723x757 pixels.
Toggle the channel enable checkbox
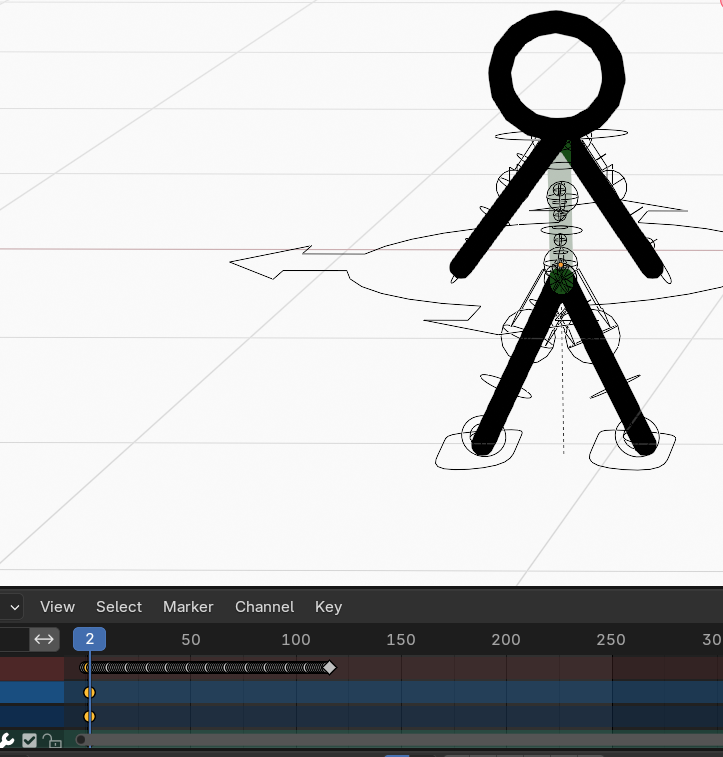tap(30, 740)
